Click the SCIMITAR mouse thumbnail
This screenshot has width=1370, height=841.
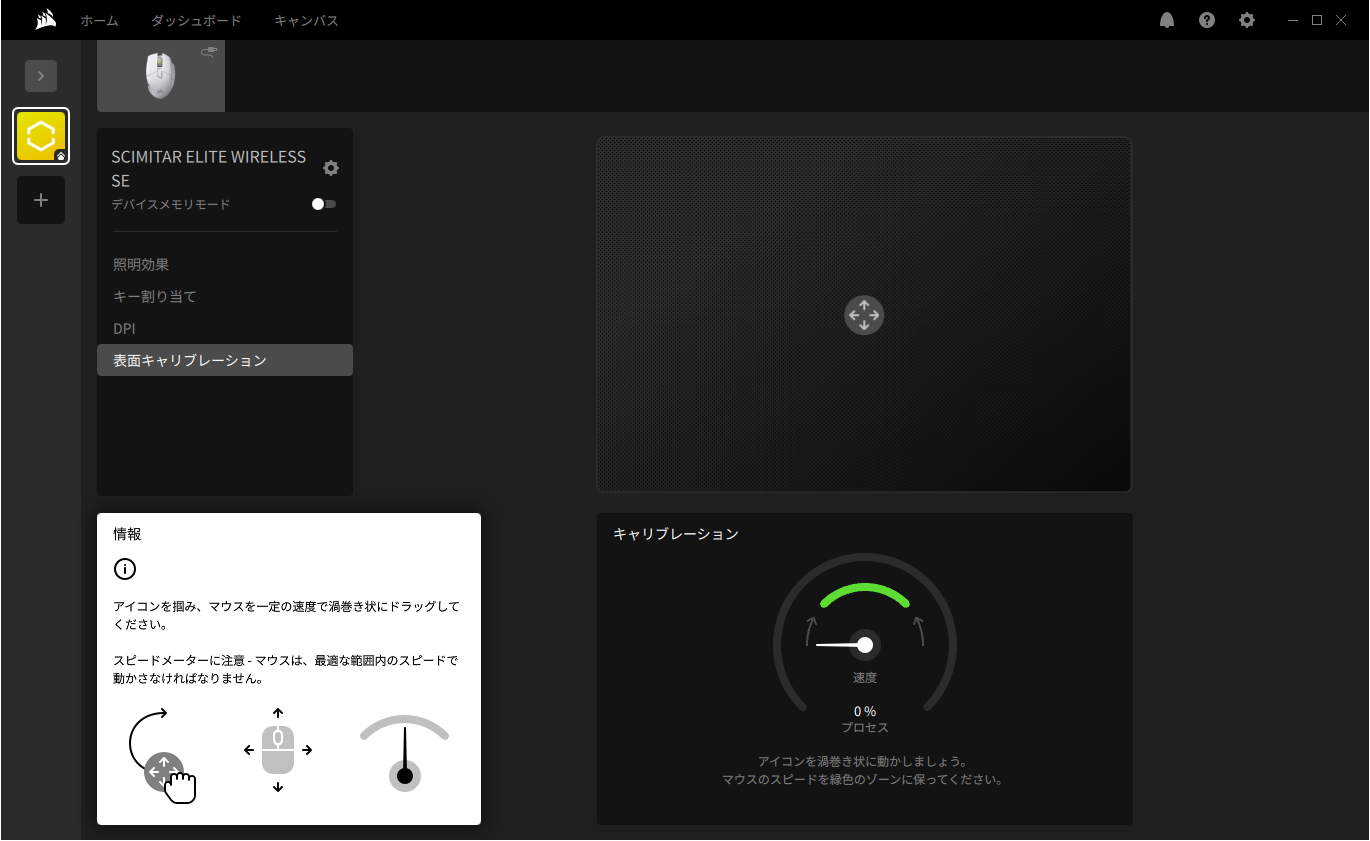160,75
